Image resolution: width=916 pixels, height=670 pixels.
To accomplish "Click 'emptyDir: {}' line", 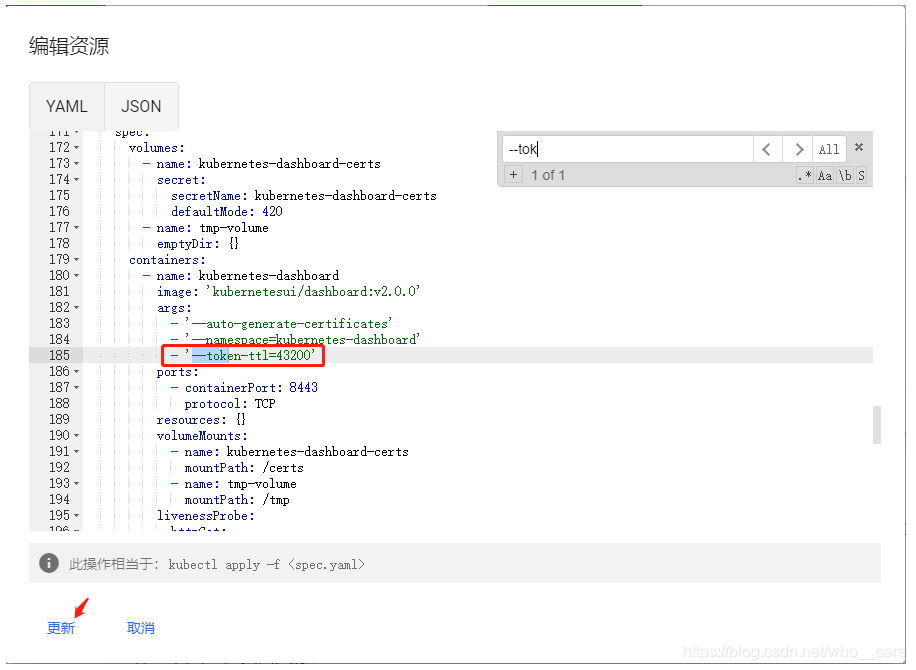I will click(x=198, y=244).
